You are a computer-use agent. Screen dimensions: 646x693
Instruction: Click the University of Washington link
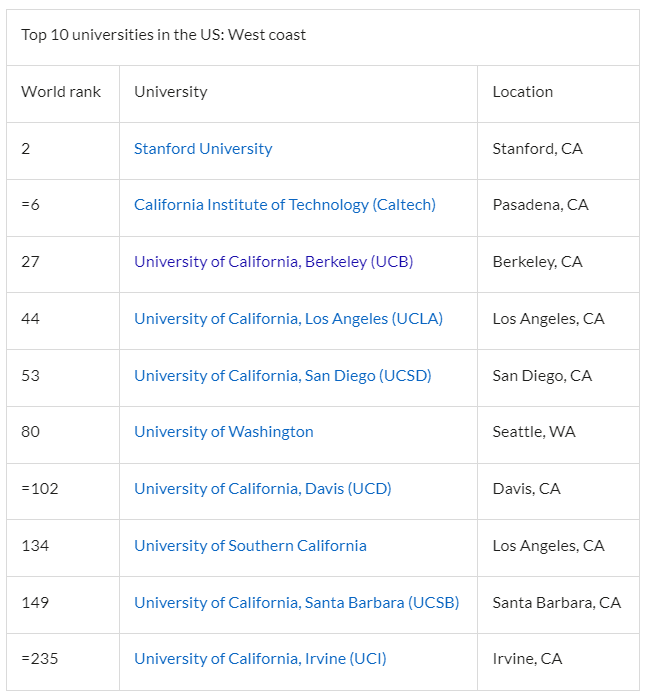[x=224, y=432]
